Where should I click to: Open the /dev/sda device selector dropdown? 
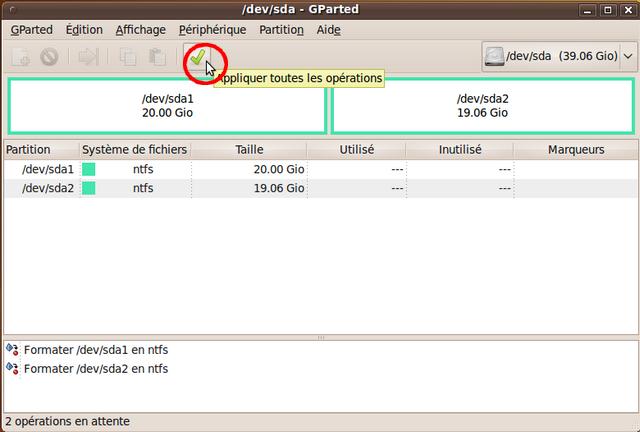(559, 56)
